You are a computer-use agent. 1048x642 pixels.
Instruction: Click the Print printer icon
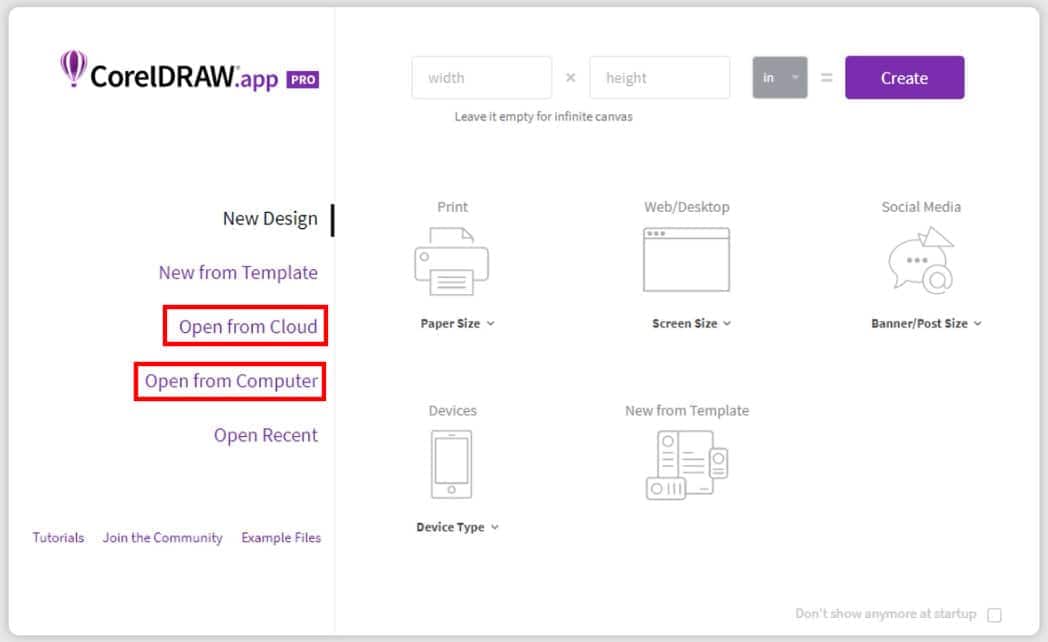[x=452, y=260]
